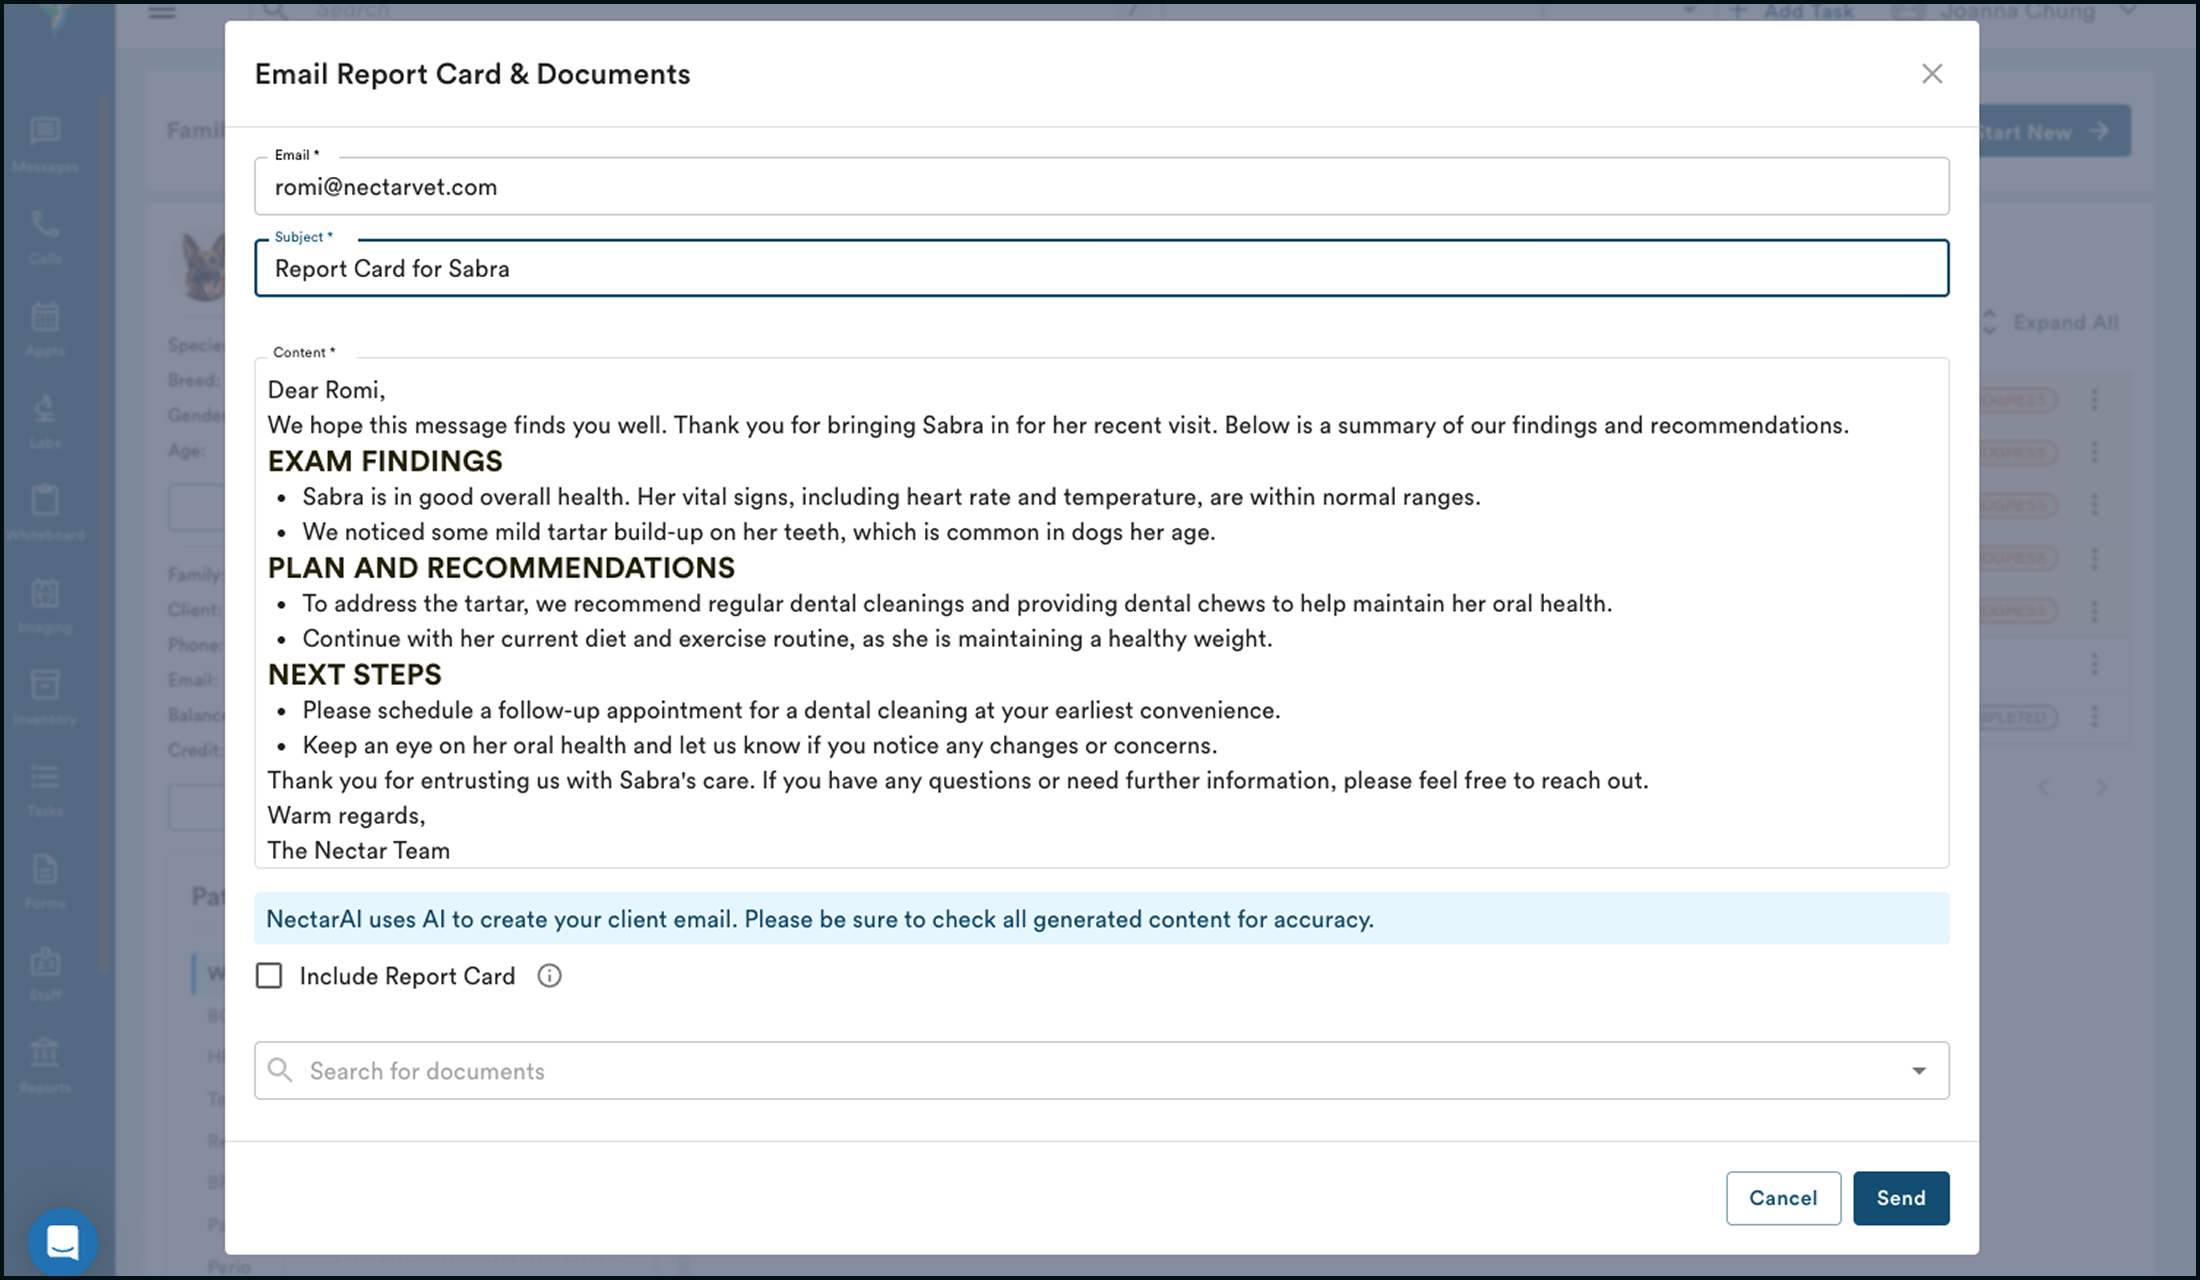Click the Email address field
Image resolution: width=2200 pixels, height=1280 pixels.
tap(1100, 187)
